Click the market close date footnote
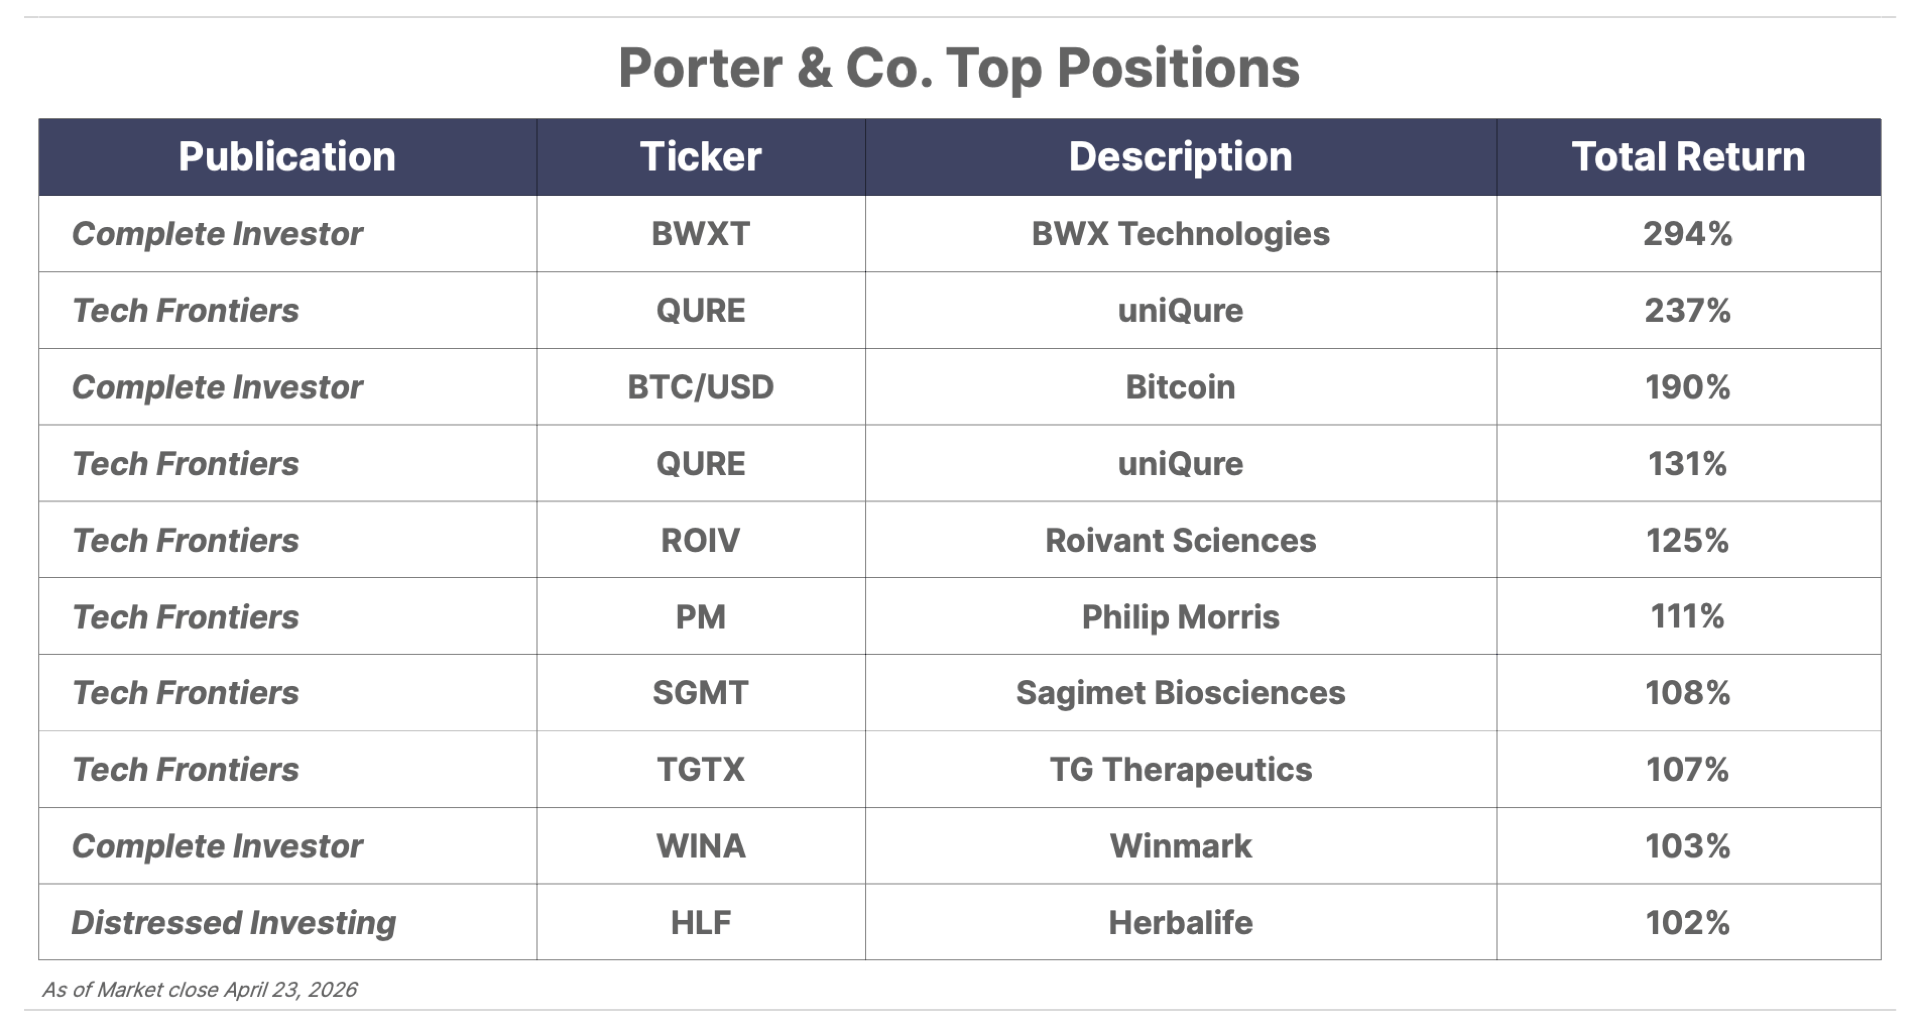 199,990
